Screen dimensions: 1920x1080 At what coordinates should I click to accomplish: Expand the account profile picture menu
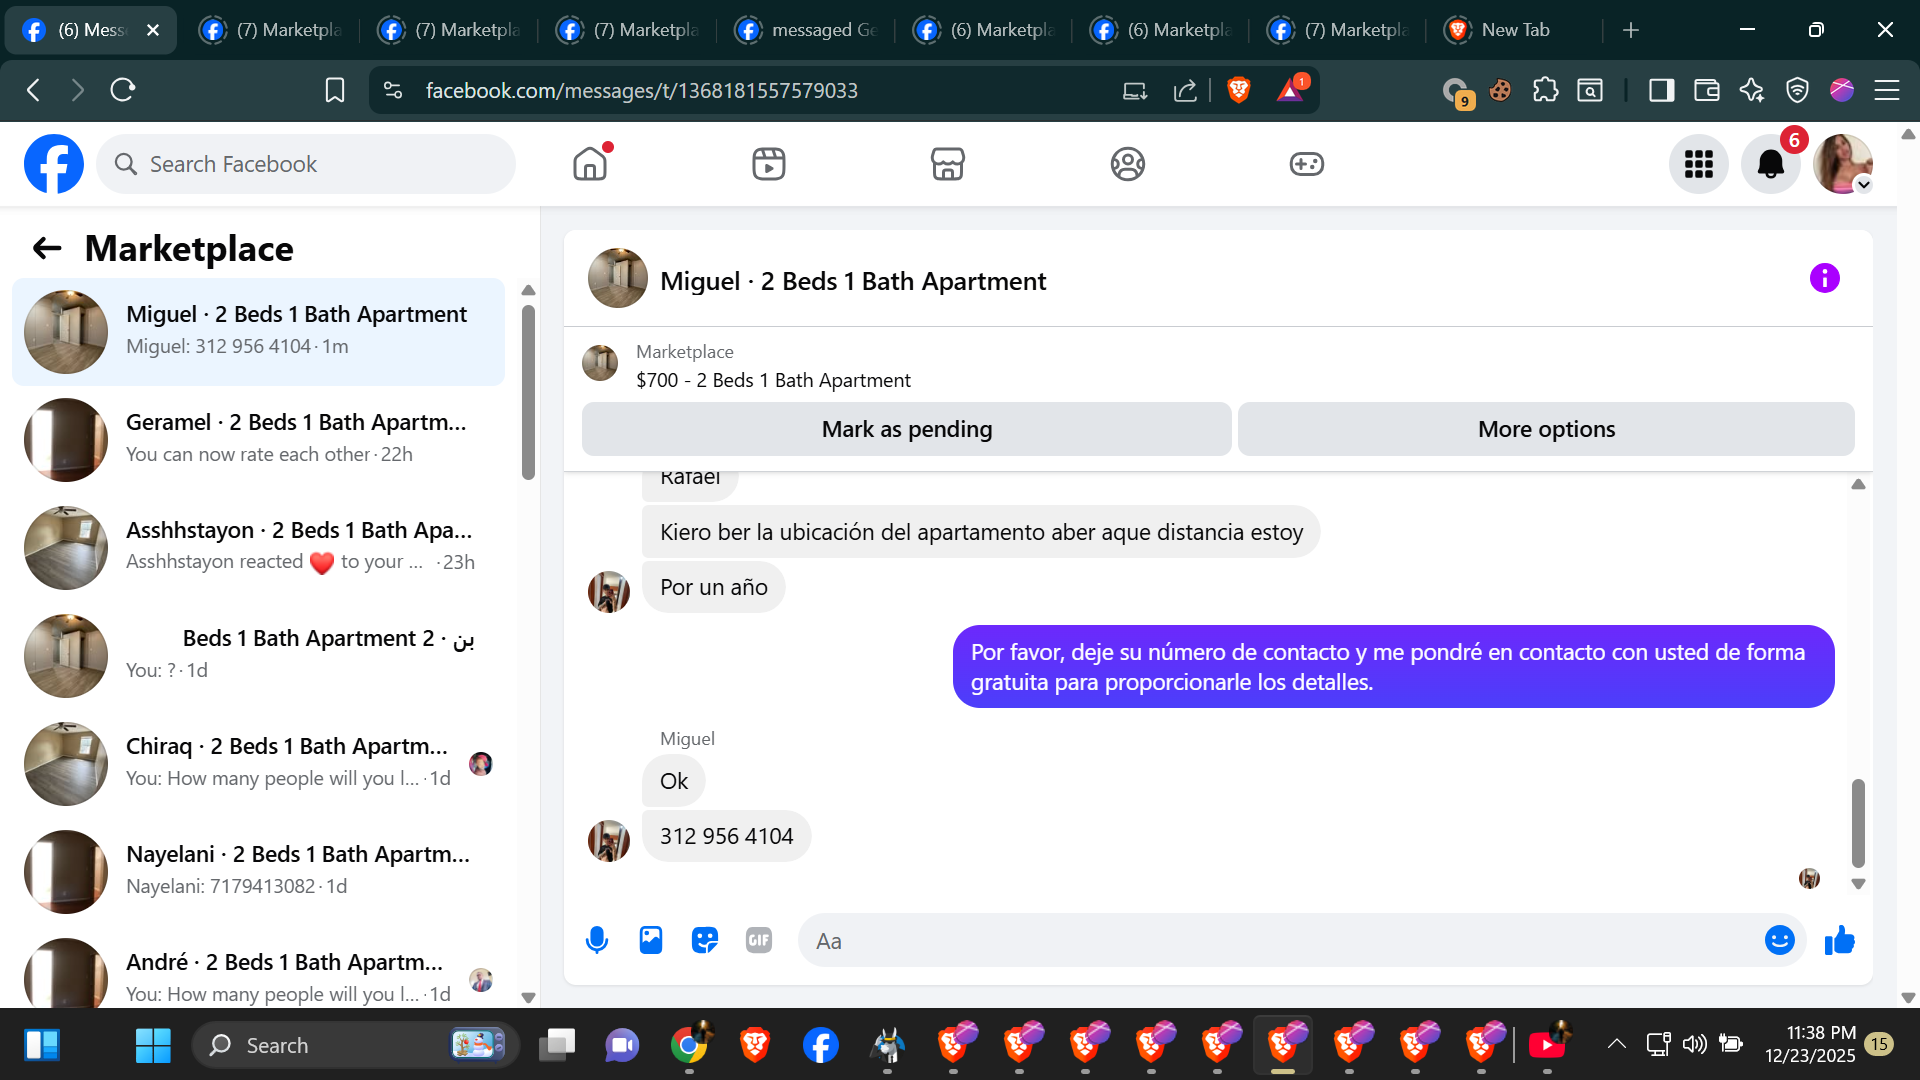[1842, 164]
